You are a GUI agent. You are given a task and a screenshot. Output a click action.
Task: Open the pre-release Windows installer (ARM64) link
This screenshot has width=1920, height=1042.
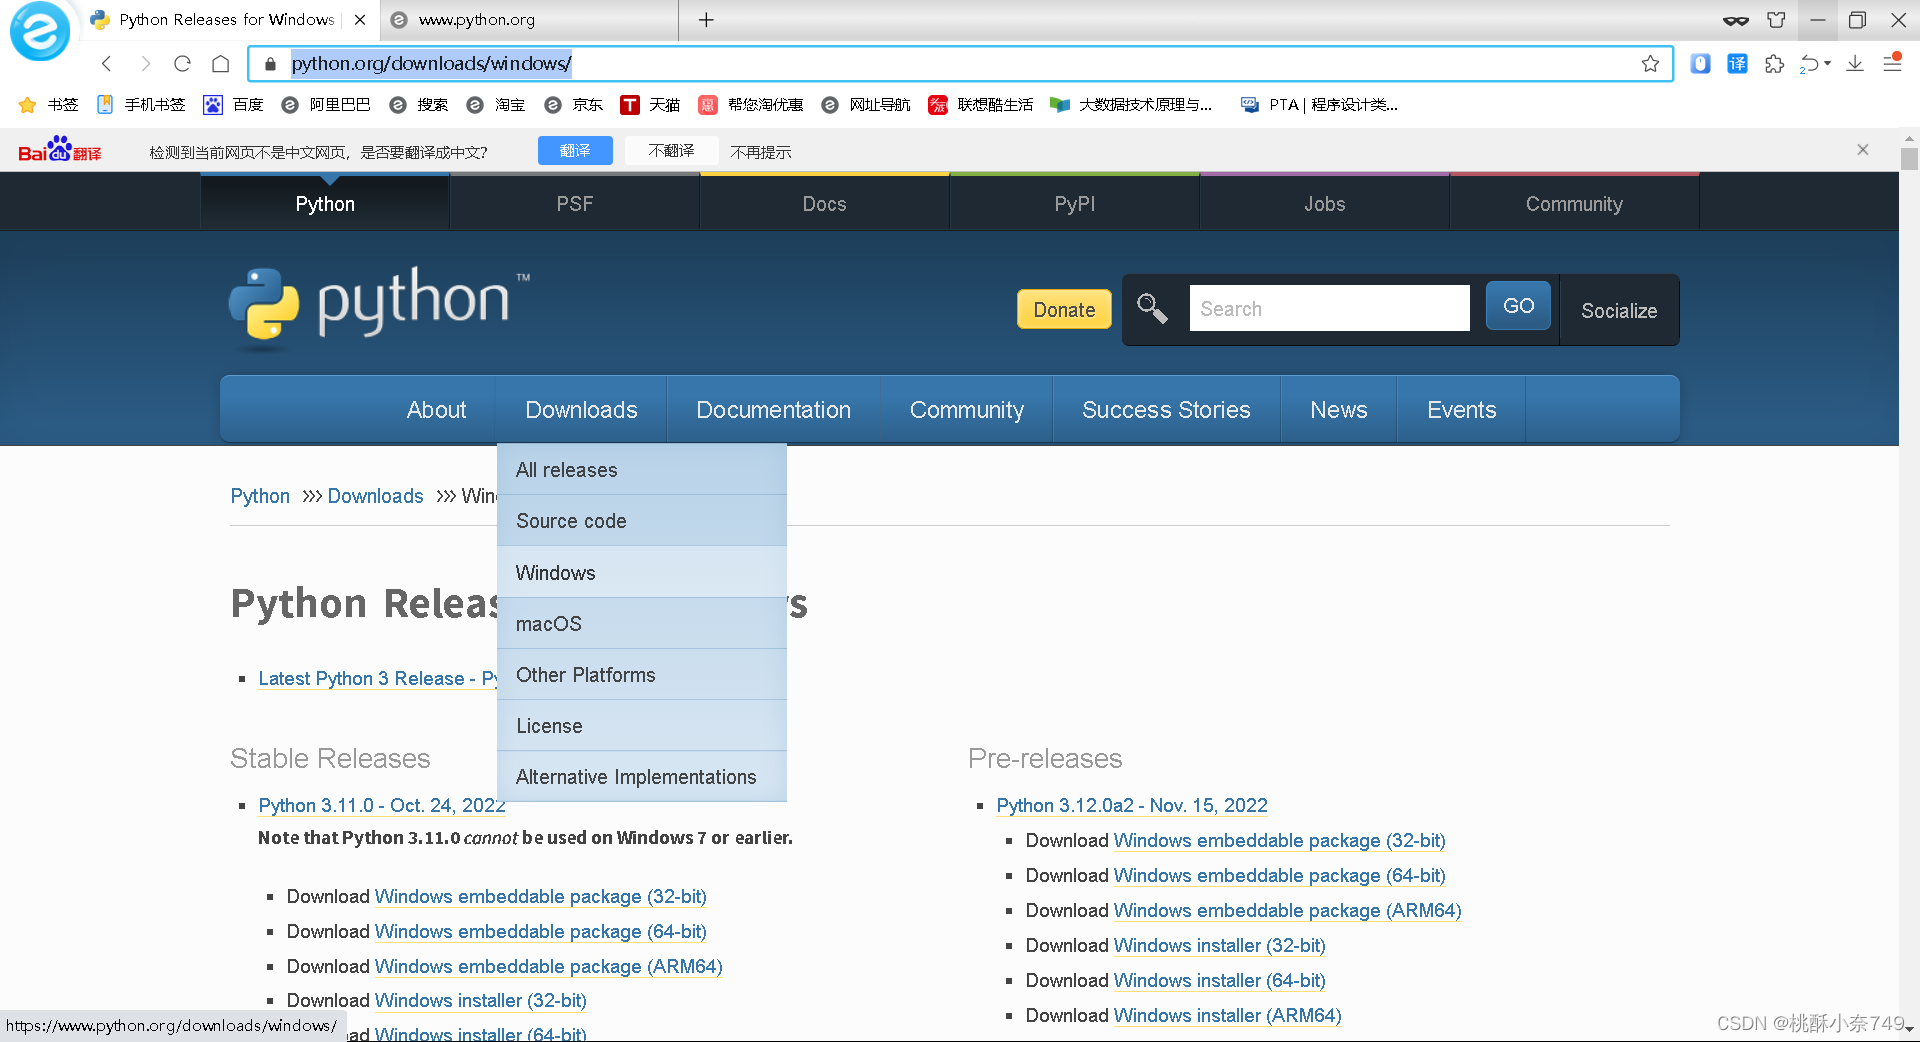(1227, 1016)
